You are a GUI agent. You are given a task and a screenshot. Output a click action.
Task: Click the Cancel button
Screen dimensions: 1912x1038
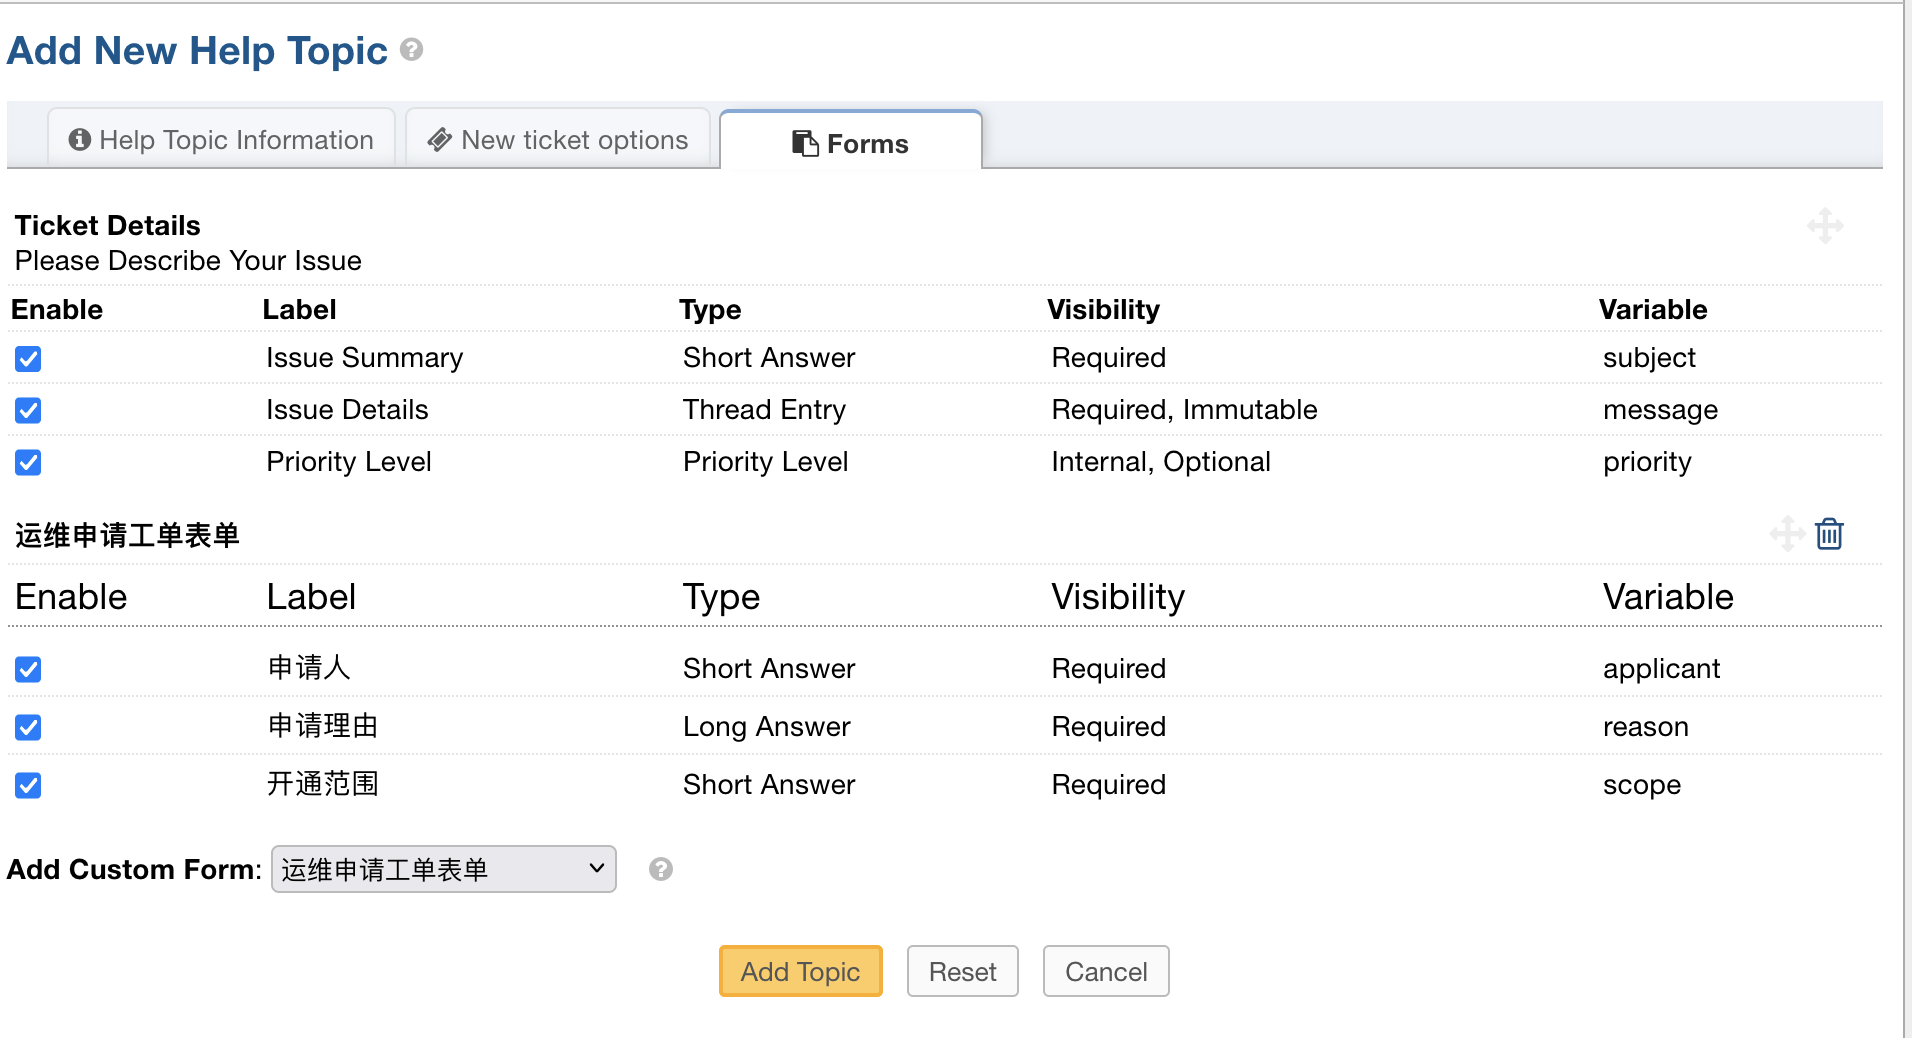pos(1105,971)
